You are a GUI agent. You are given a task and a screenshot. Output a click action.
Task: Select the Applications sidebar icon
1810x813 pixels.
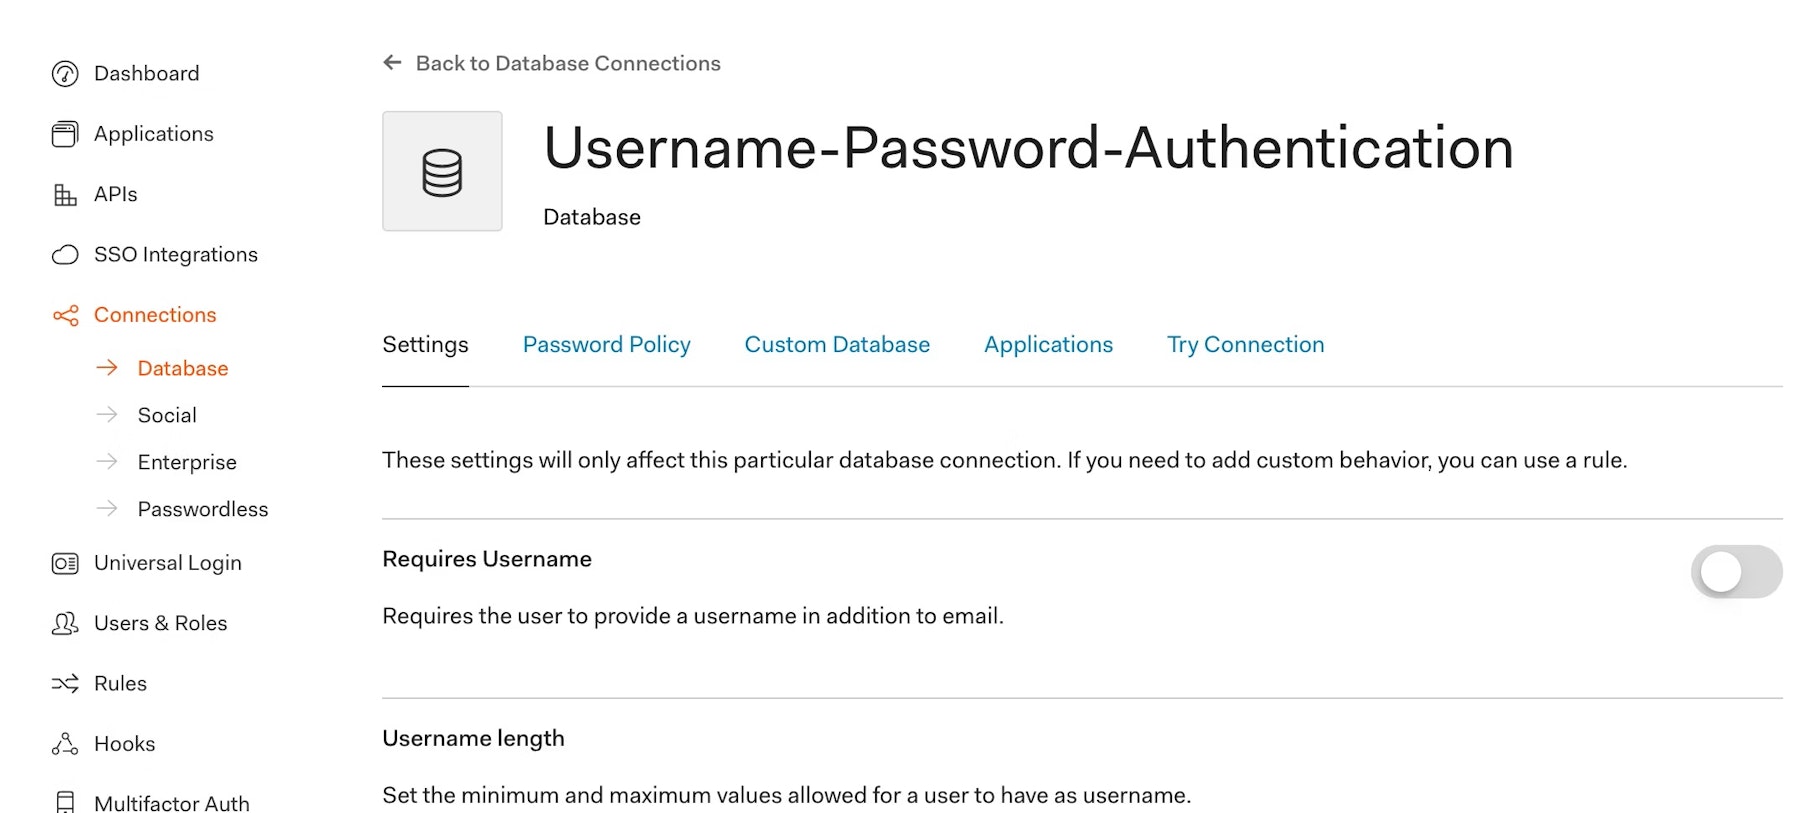(x=63, y=133)
